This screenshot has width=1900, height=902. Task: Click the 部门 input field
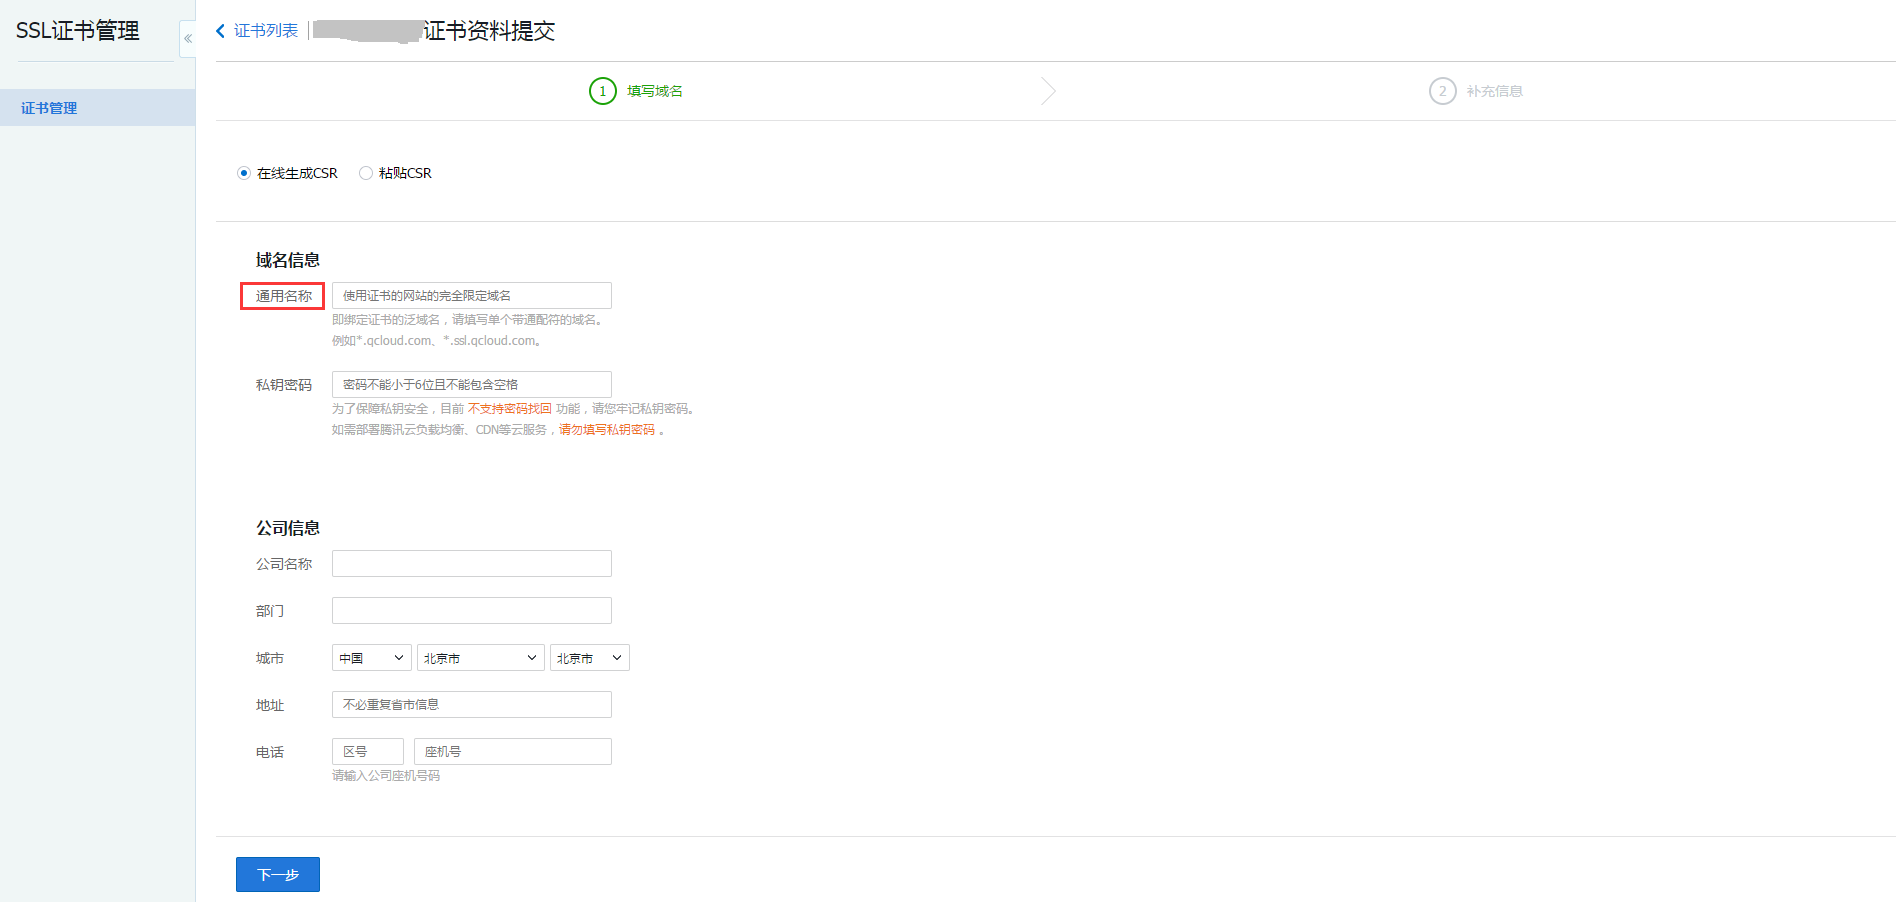[x=471, y=611]
